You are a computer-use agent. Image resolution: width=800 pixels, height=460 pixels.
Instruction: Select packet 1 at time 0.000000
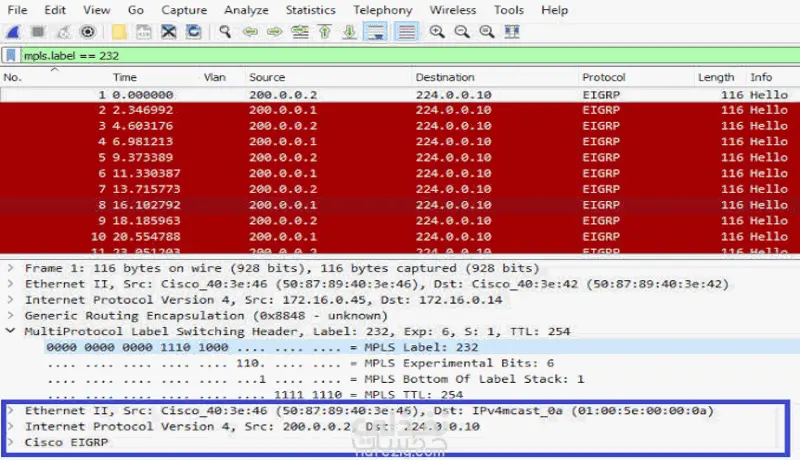coord(400,95)
